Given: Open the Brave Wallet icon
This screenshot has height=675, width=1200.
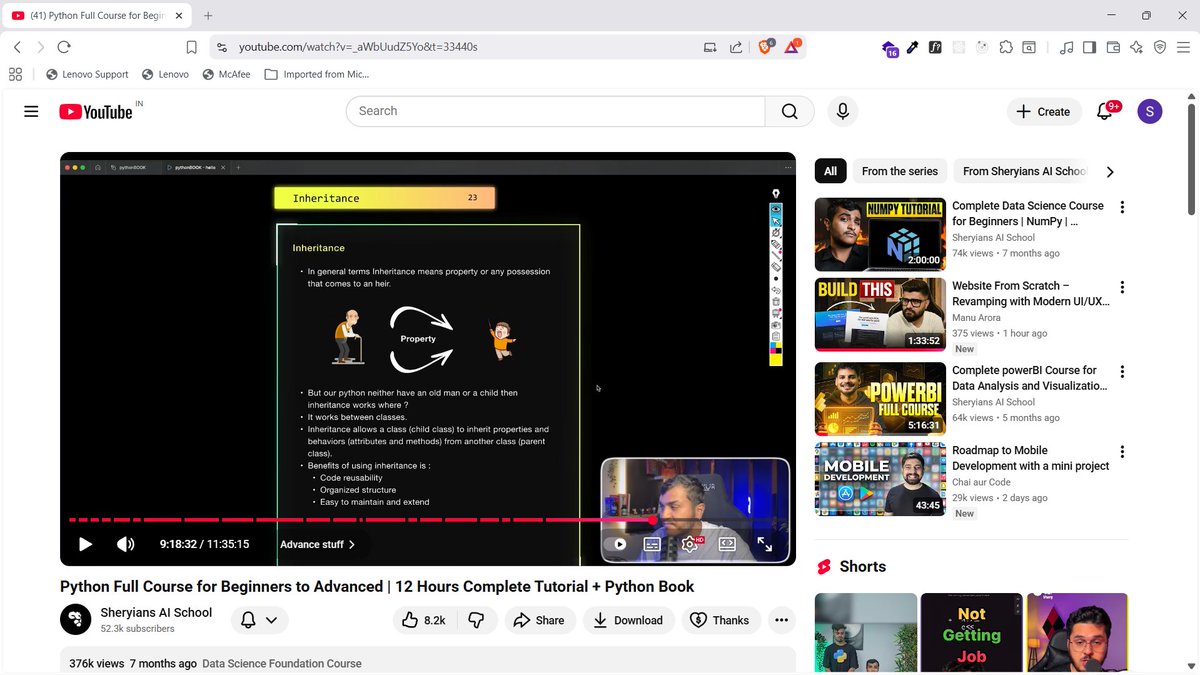Looking at the screenshot, I should (x=1112, y=47).
